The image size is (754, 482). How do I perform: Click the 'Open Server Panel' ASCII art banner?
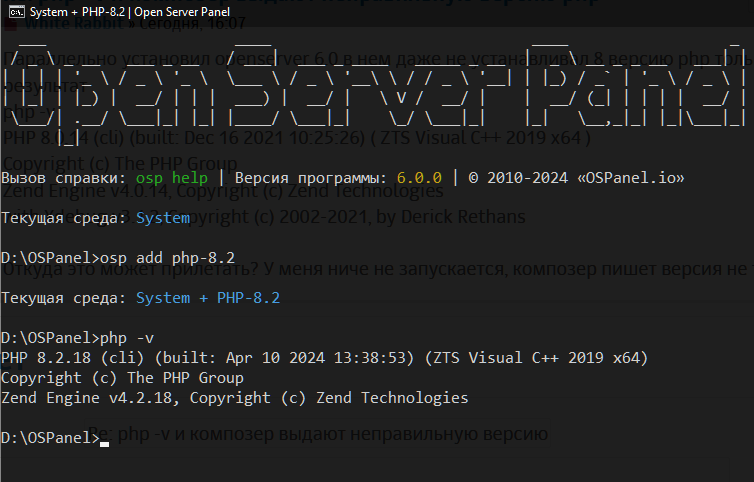(375, 94)
